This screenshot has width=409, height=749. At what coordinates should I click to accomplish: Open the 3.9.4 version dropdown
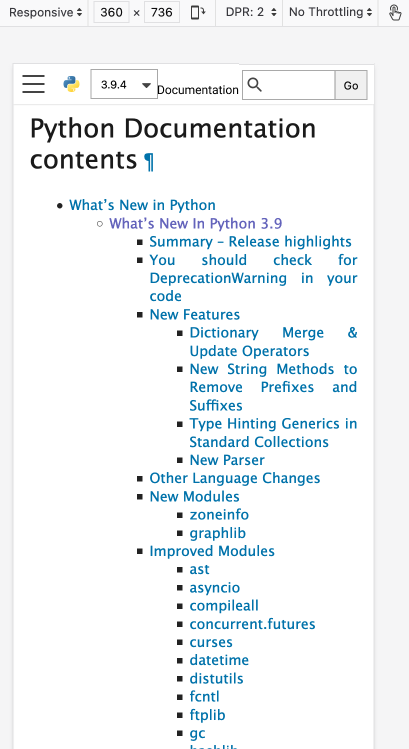(124, 84)
